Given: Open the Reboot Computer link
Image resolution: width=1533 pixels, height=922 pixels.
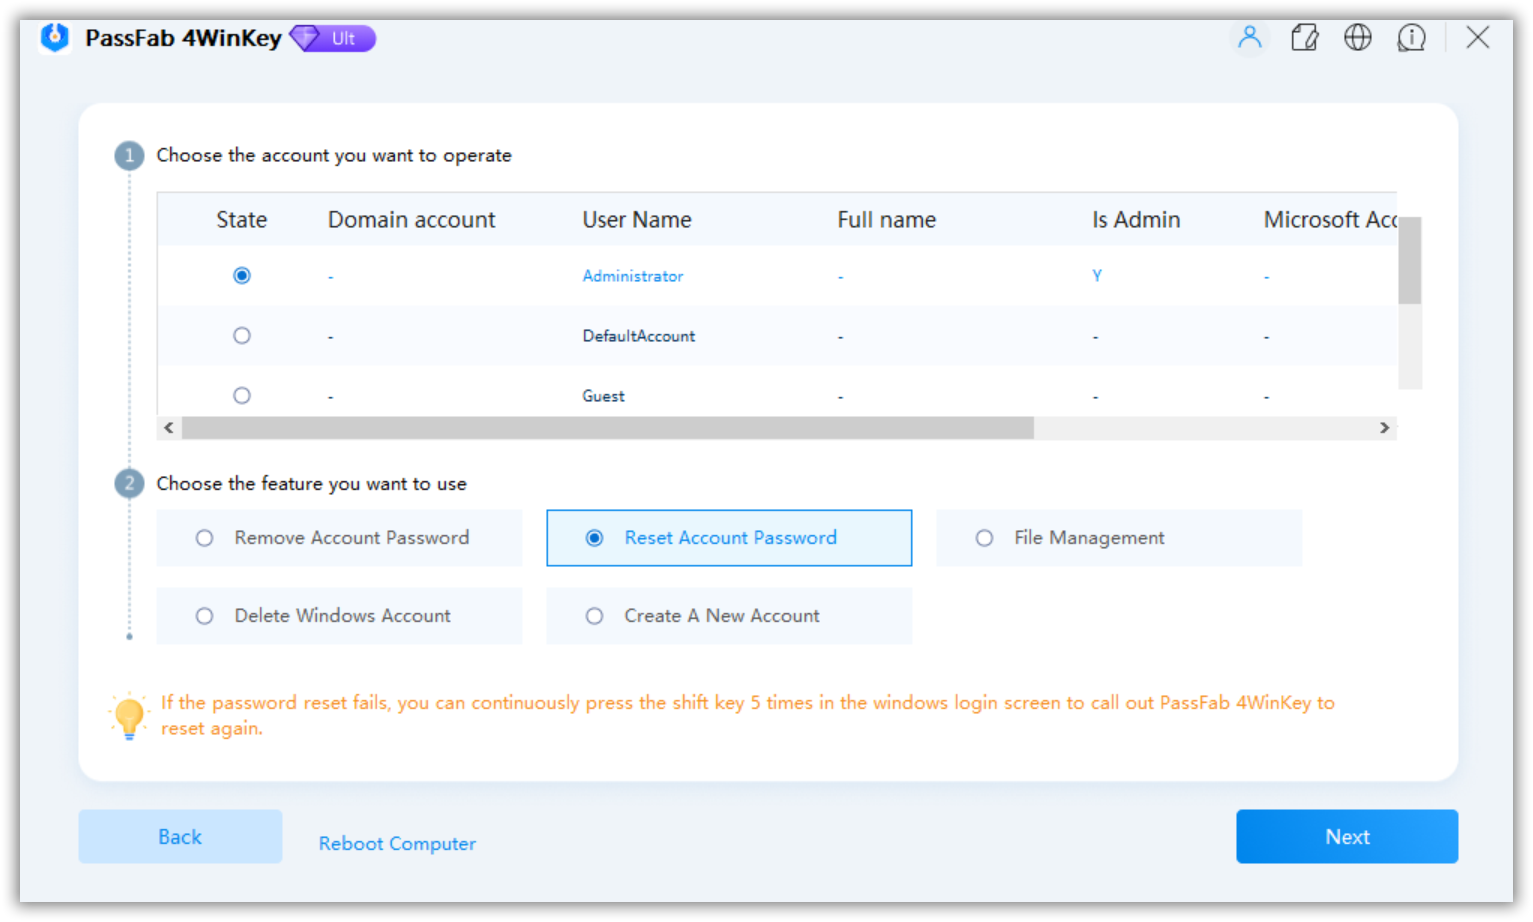Looking at the screenshot, I should pyautogui.click(x=397, y=843).
